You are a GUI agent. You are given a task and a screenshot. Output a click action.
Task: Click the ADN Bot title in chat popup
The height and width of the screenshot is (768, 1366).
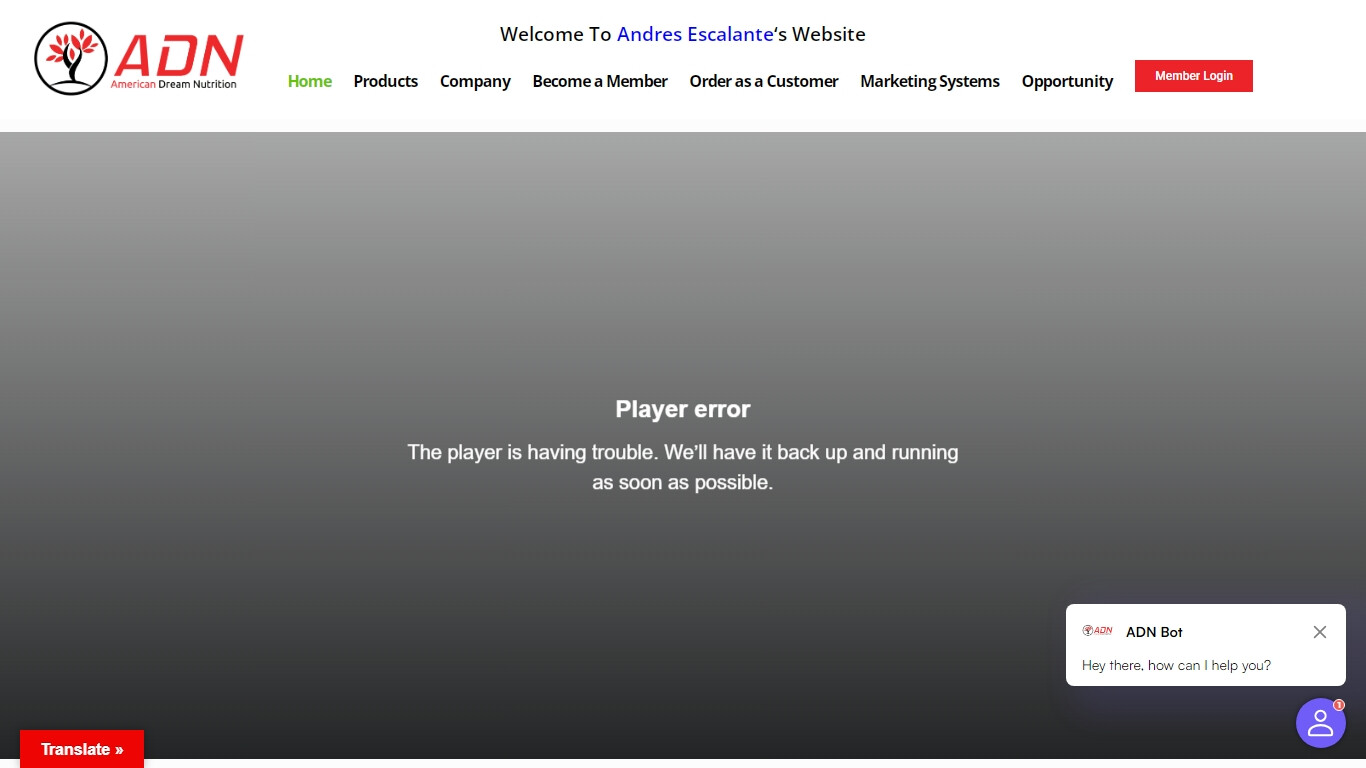1154,632
